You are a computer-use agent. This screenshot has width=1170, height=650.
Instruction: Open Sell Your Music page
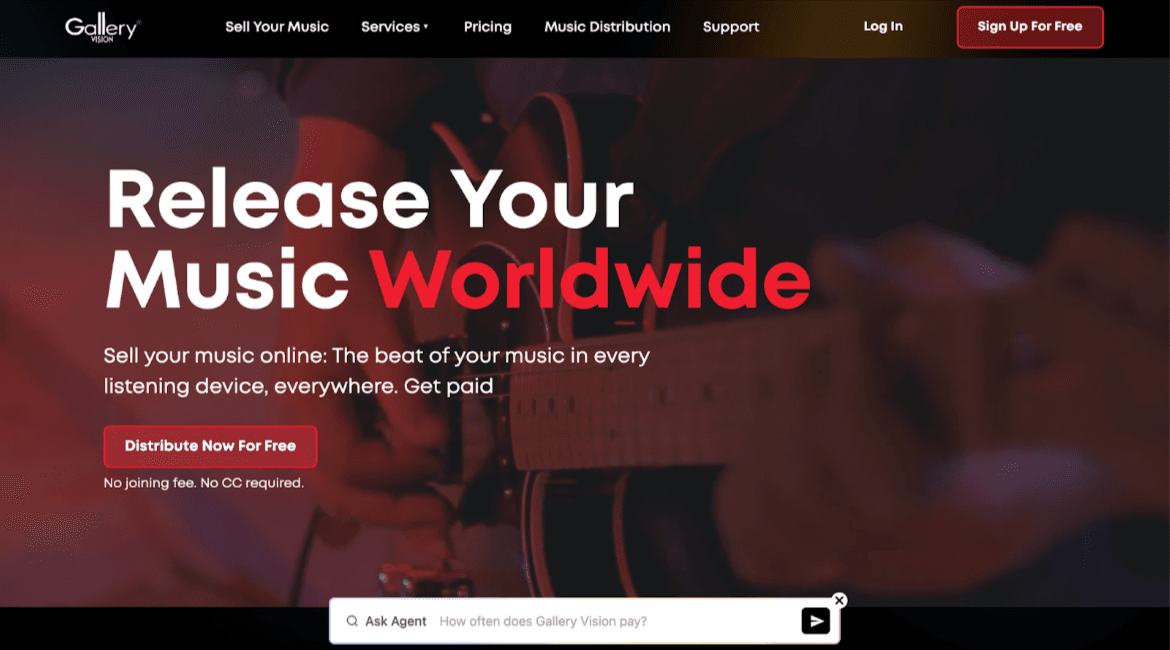tap(277, 27)
